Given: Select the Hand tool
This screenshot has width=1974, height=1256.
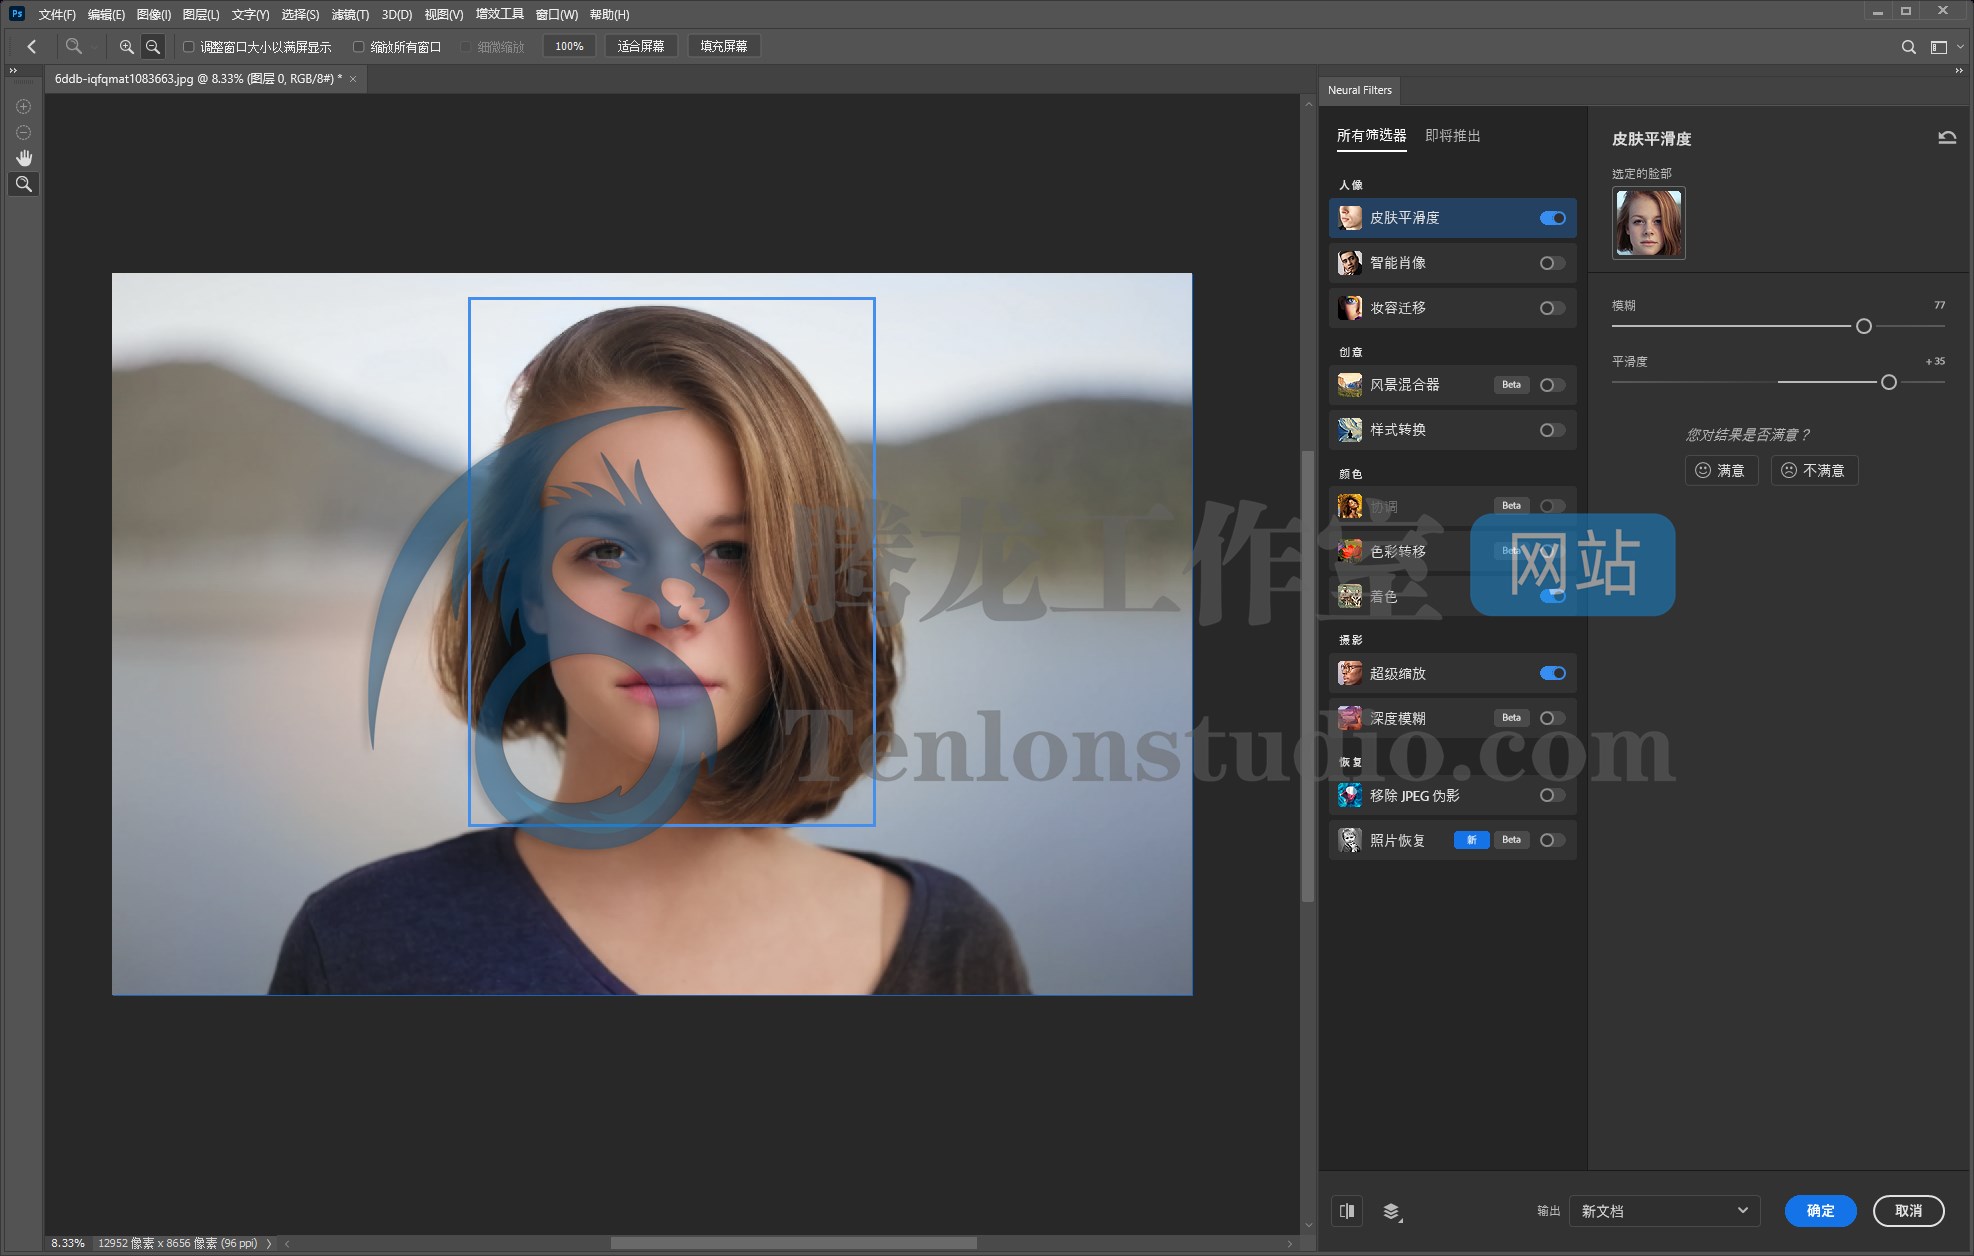Looking at the screenshot, I should [x=24, y=158].
